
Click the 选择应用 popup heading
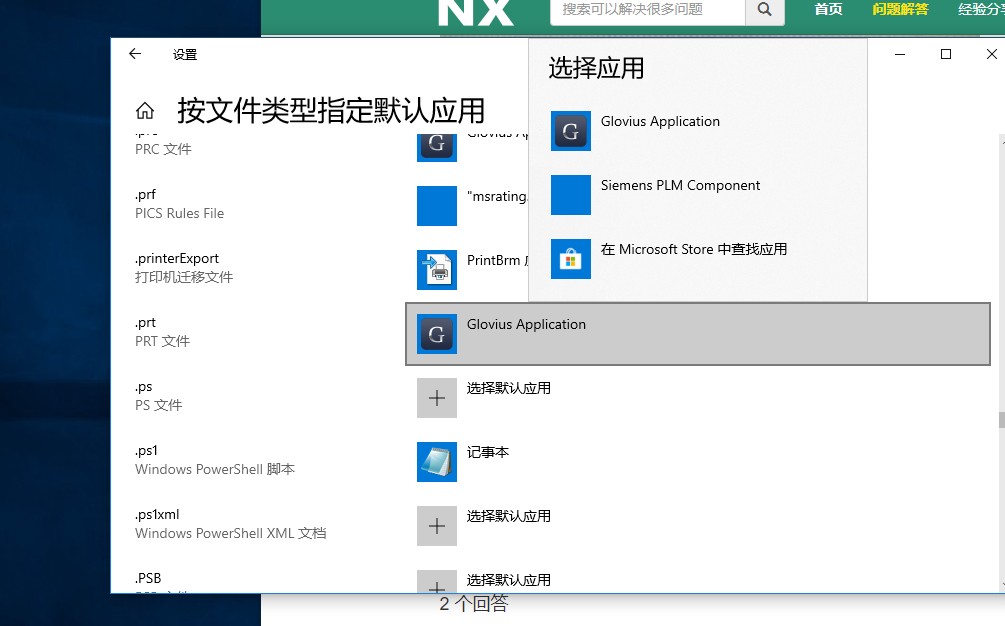596,68
